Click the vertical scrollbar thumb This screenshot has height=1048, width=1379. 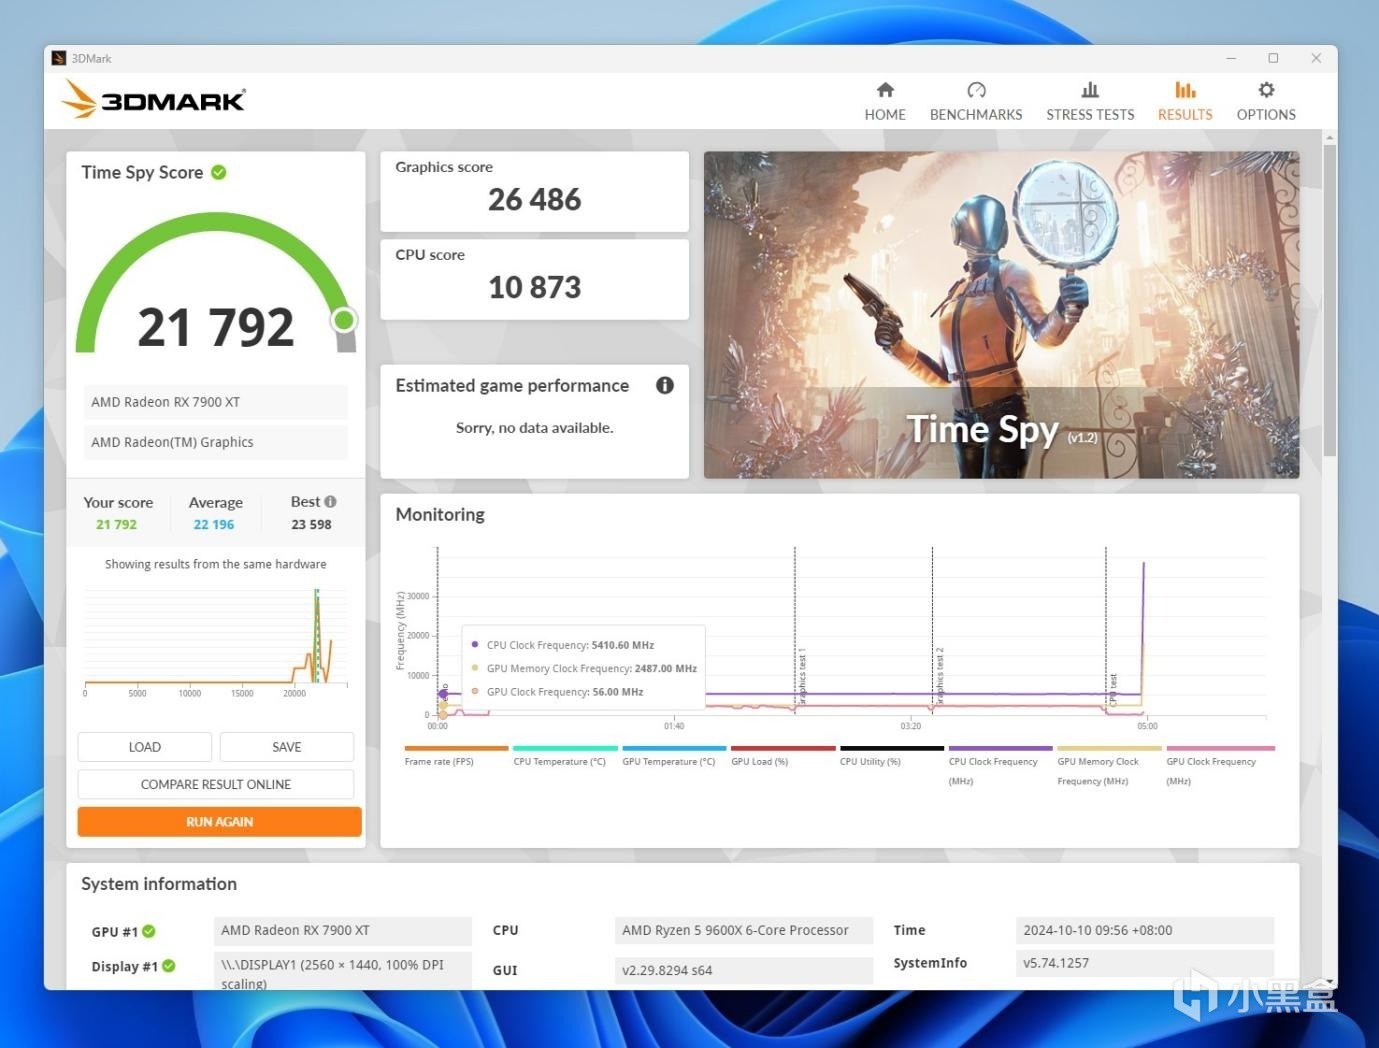pyautogui.click(x=1329, y=300)
